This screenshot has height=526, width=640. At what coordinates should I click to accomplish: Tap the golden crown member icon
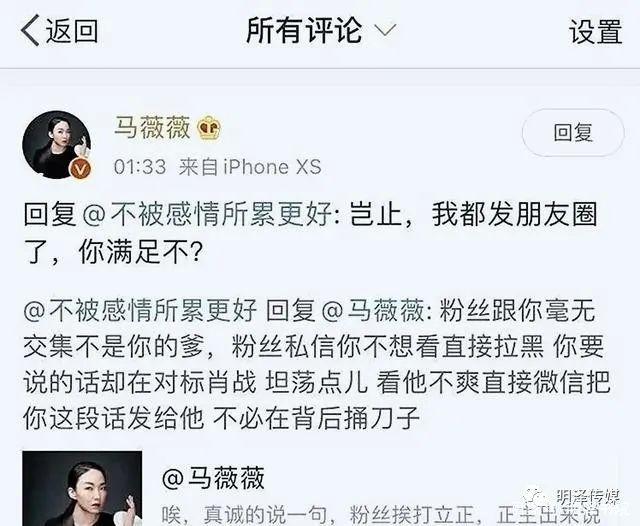pos(209,129)
